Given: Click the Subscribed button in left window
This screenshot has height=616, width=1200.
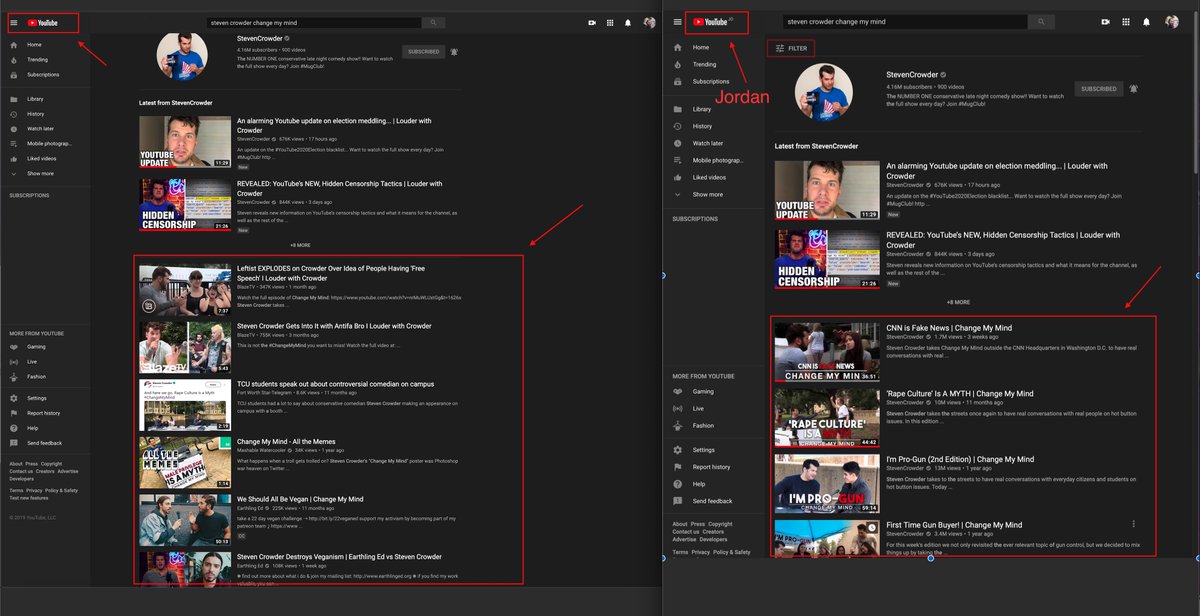Looking at the screenshot, I should tap(424, 51).
